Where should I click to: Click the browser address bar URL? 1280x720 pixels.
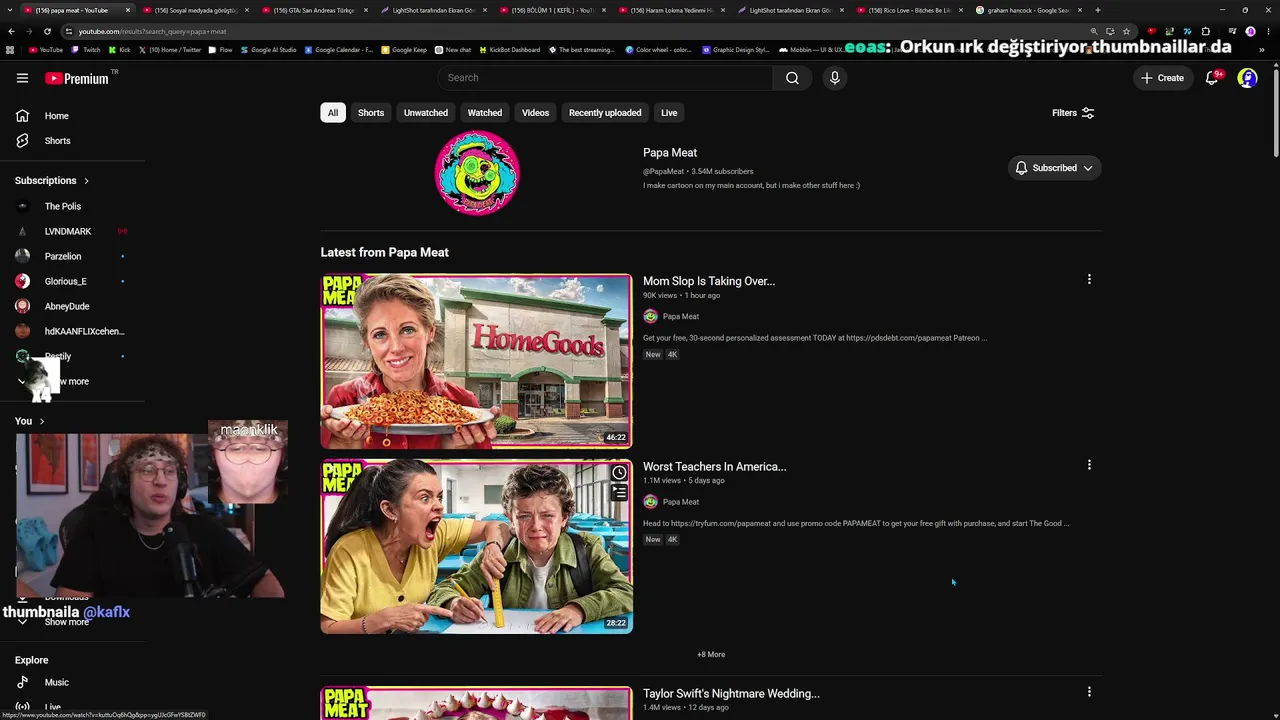tap(152, 31)
